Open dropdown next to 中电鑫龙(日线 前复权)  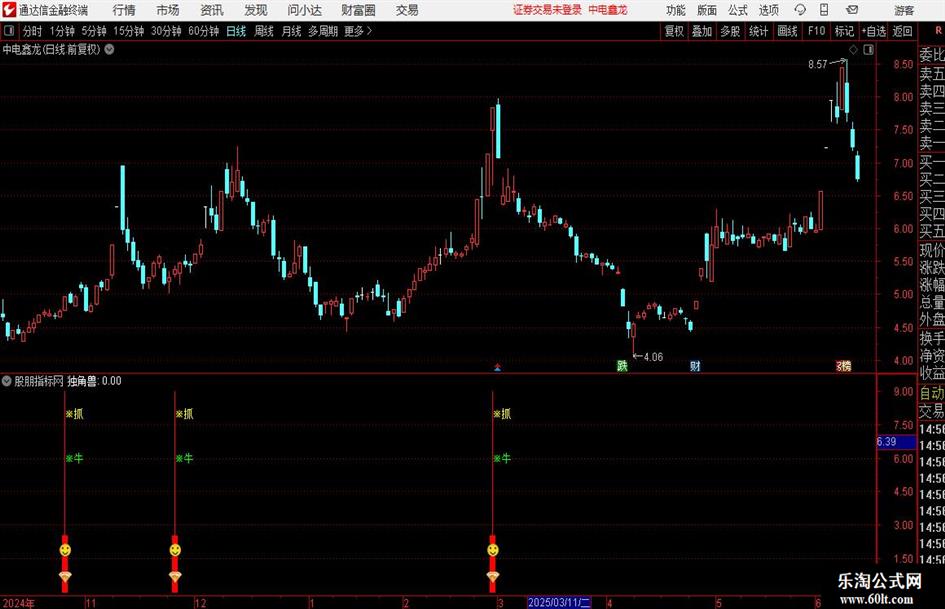click(109, 49)
